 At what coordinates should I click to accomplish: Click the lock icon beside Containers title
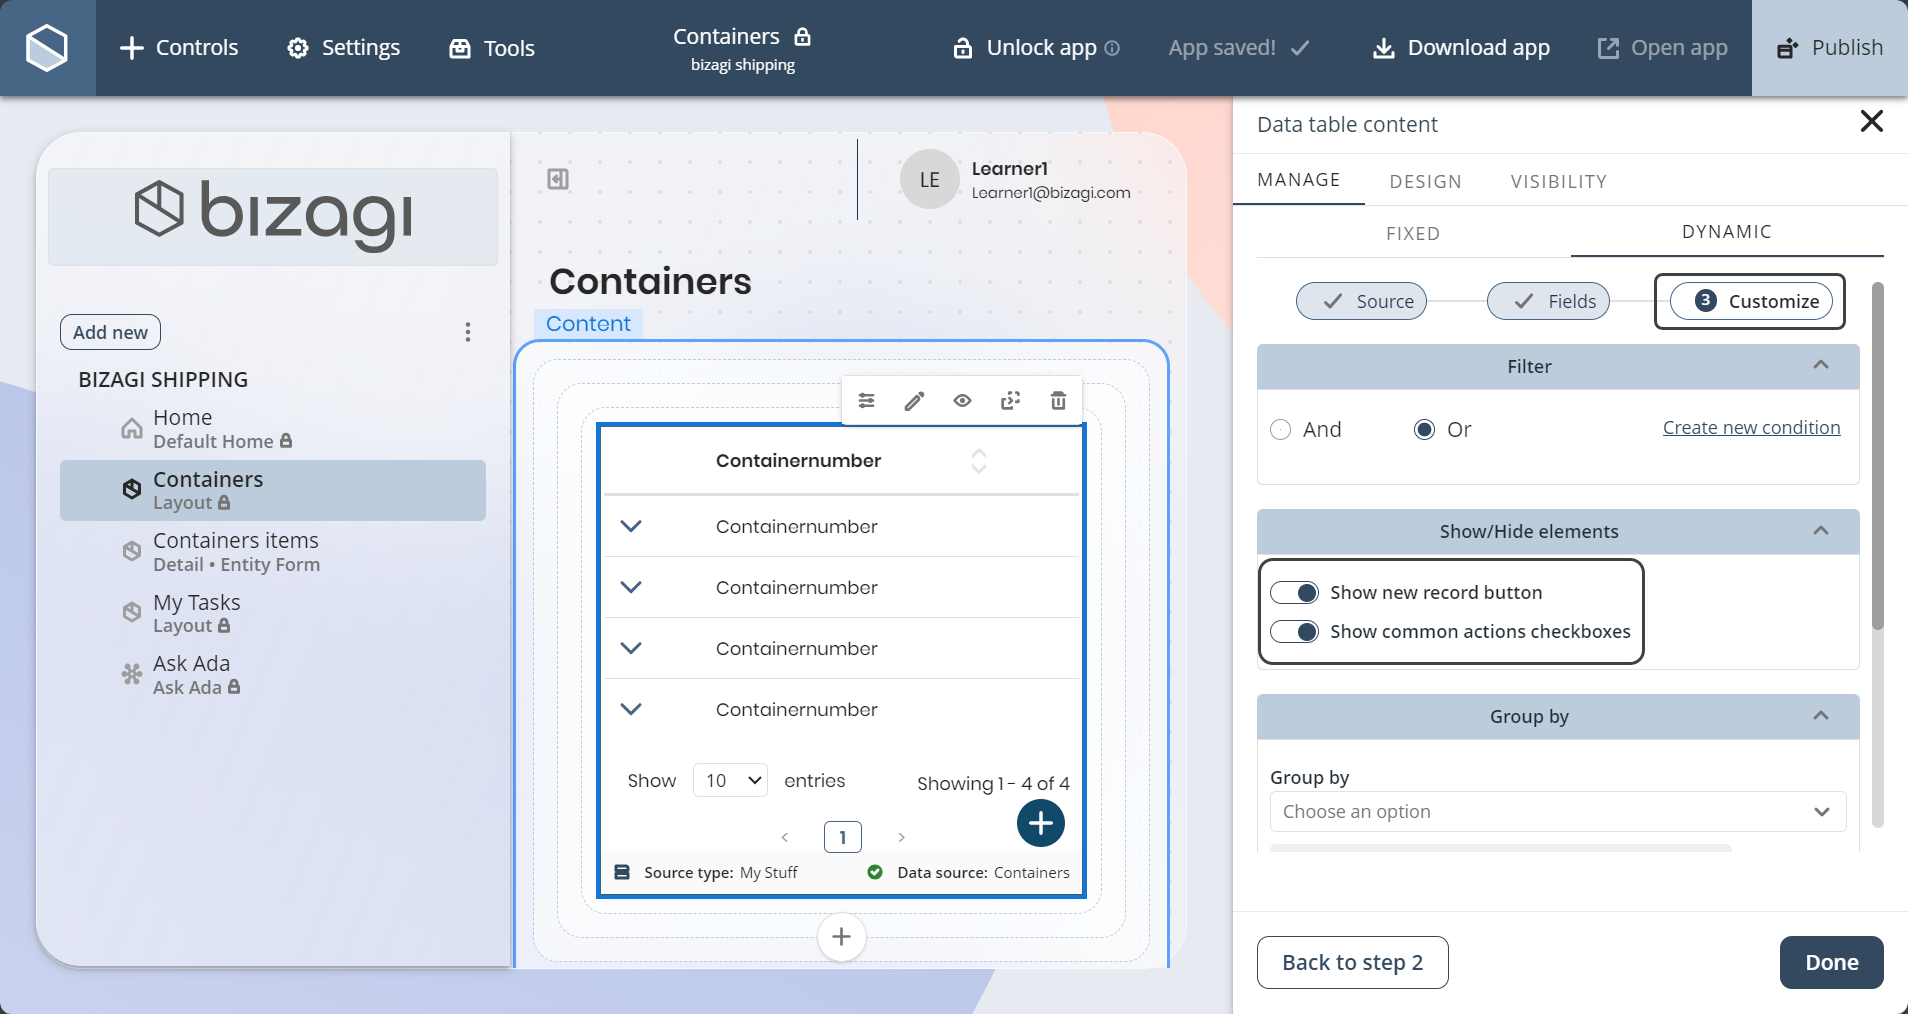802,37
